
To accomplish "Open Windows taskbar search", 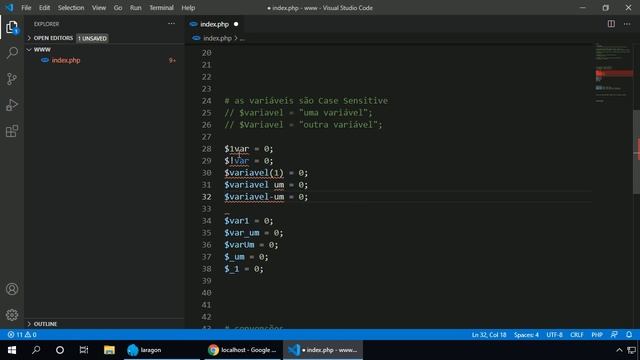I will click(x=36, y=350).
